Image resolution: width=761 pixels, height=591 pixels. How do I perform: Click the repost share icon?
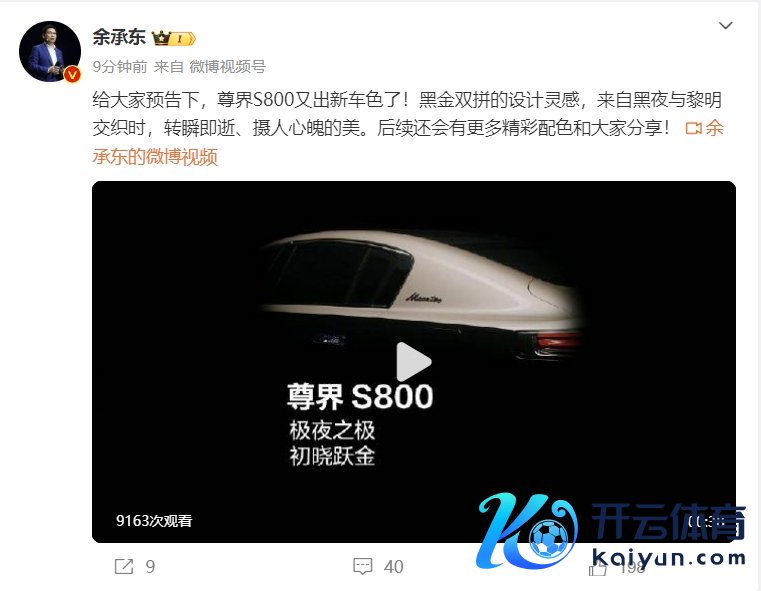click(x=124, y=566)
